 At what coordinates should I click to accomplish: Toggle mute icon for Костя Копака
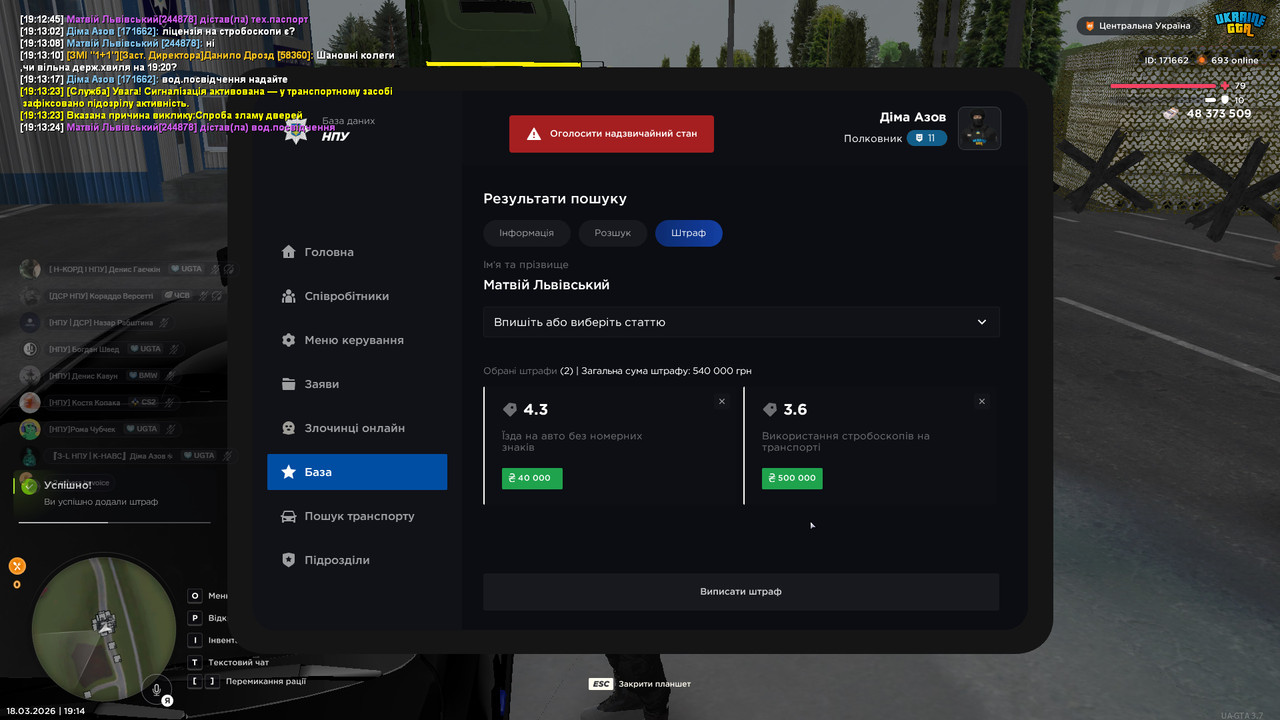click(170, 402)
